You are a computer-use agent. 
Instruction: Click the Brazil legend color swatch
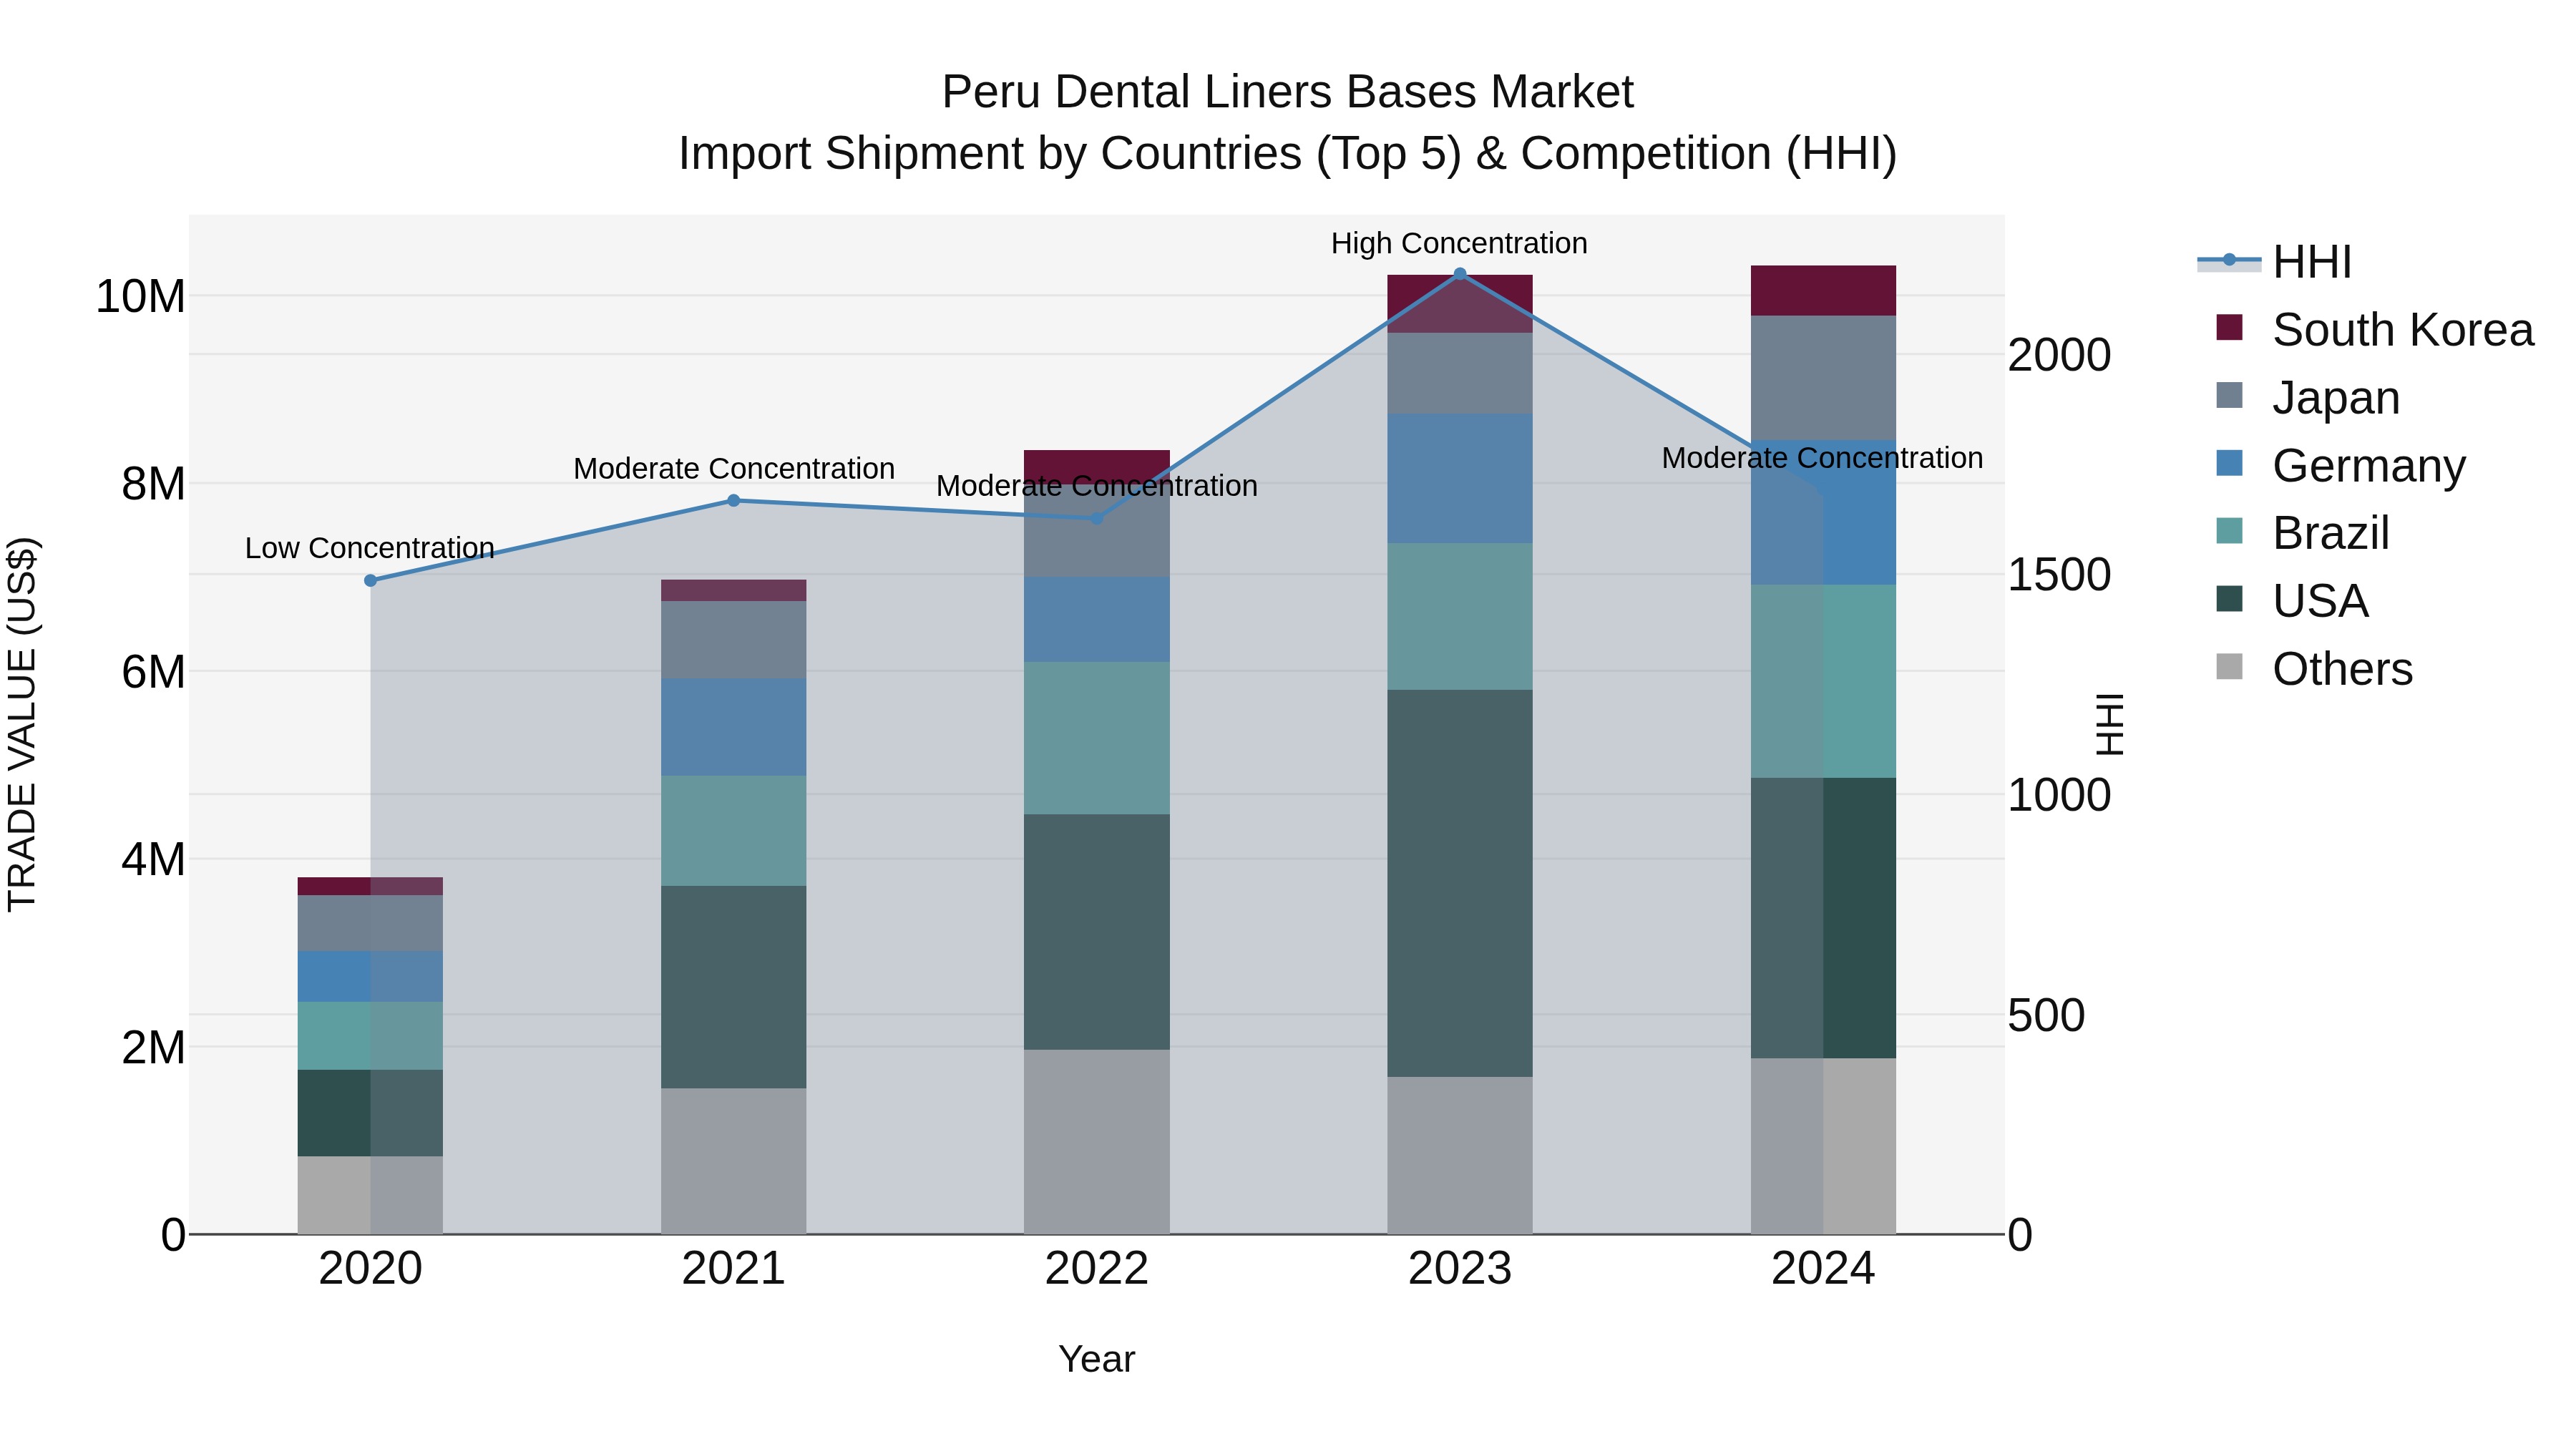coord(2229,531)
